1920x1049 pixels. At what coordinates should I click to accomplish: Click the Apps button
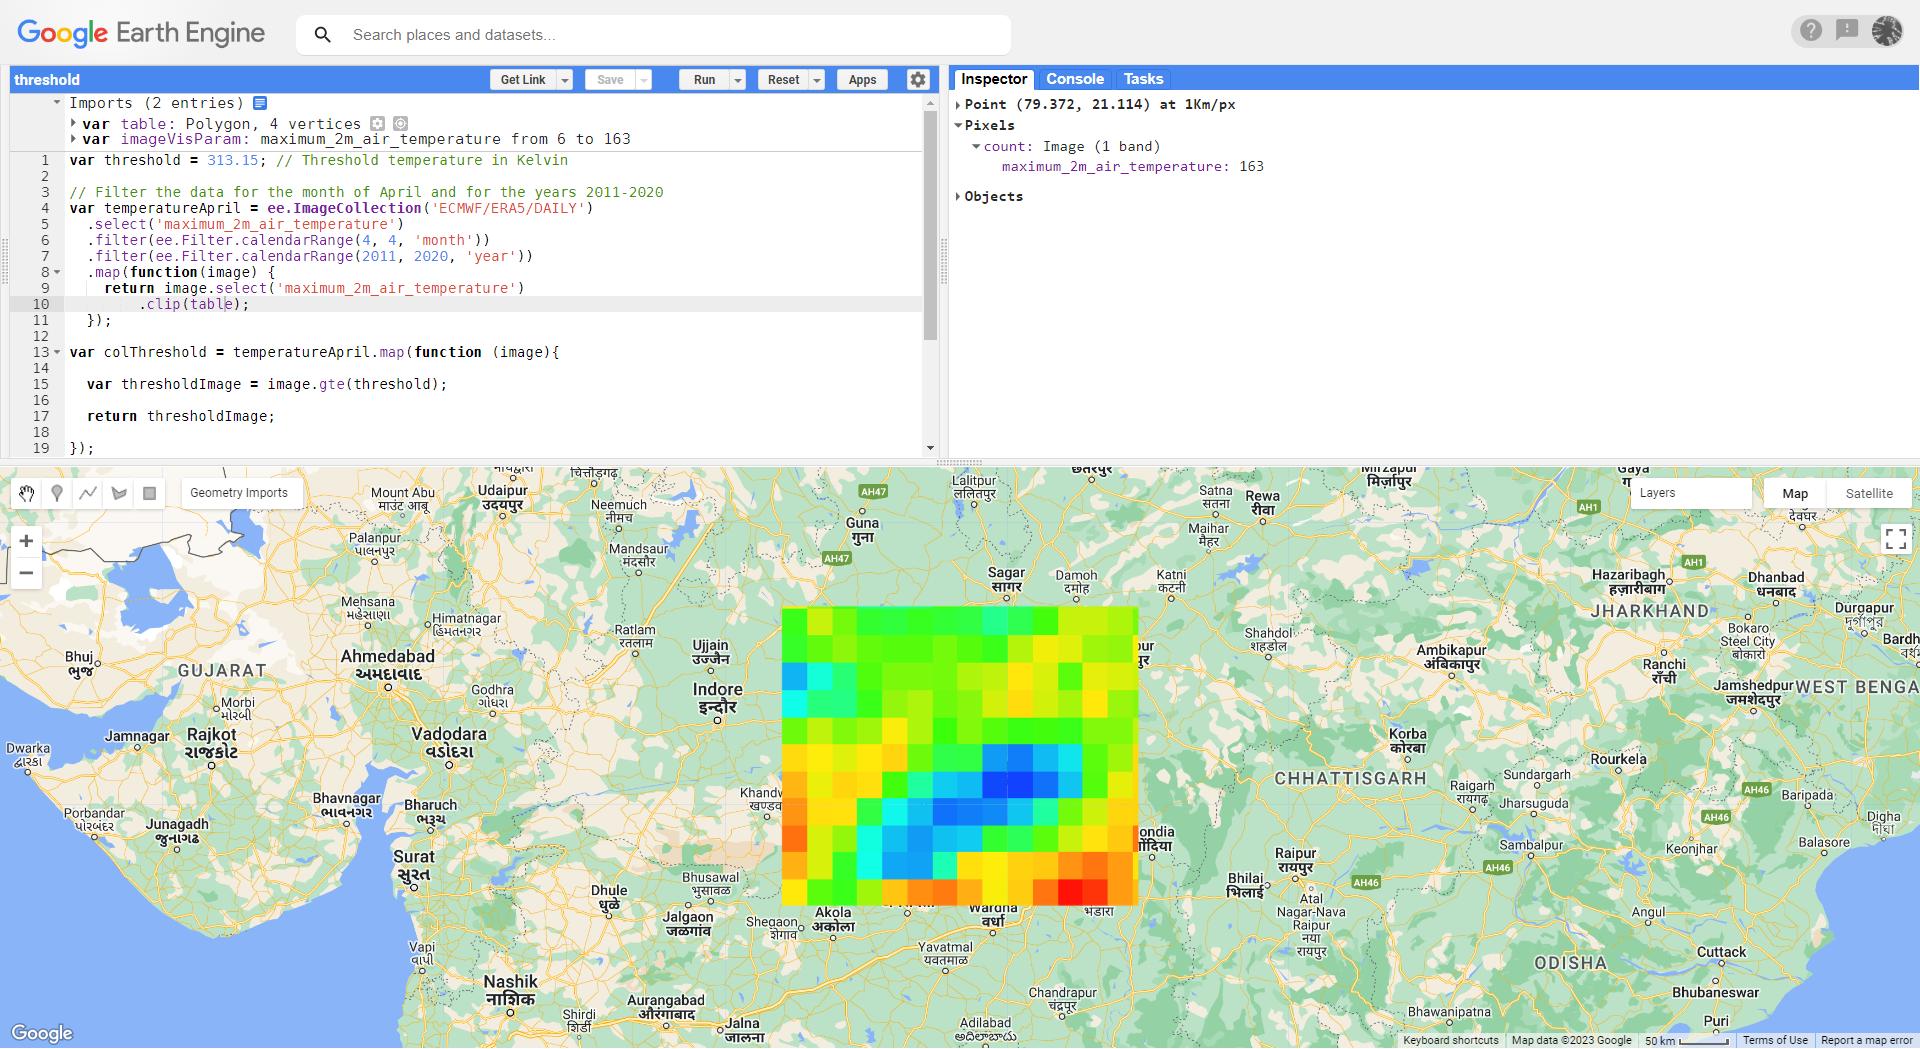pyautogui.click(x=862, y=80)
